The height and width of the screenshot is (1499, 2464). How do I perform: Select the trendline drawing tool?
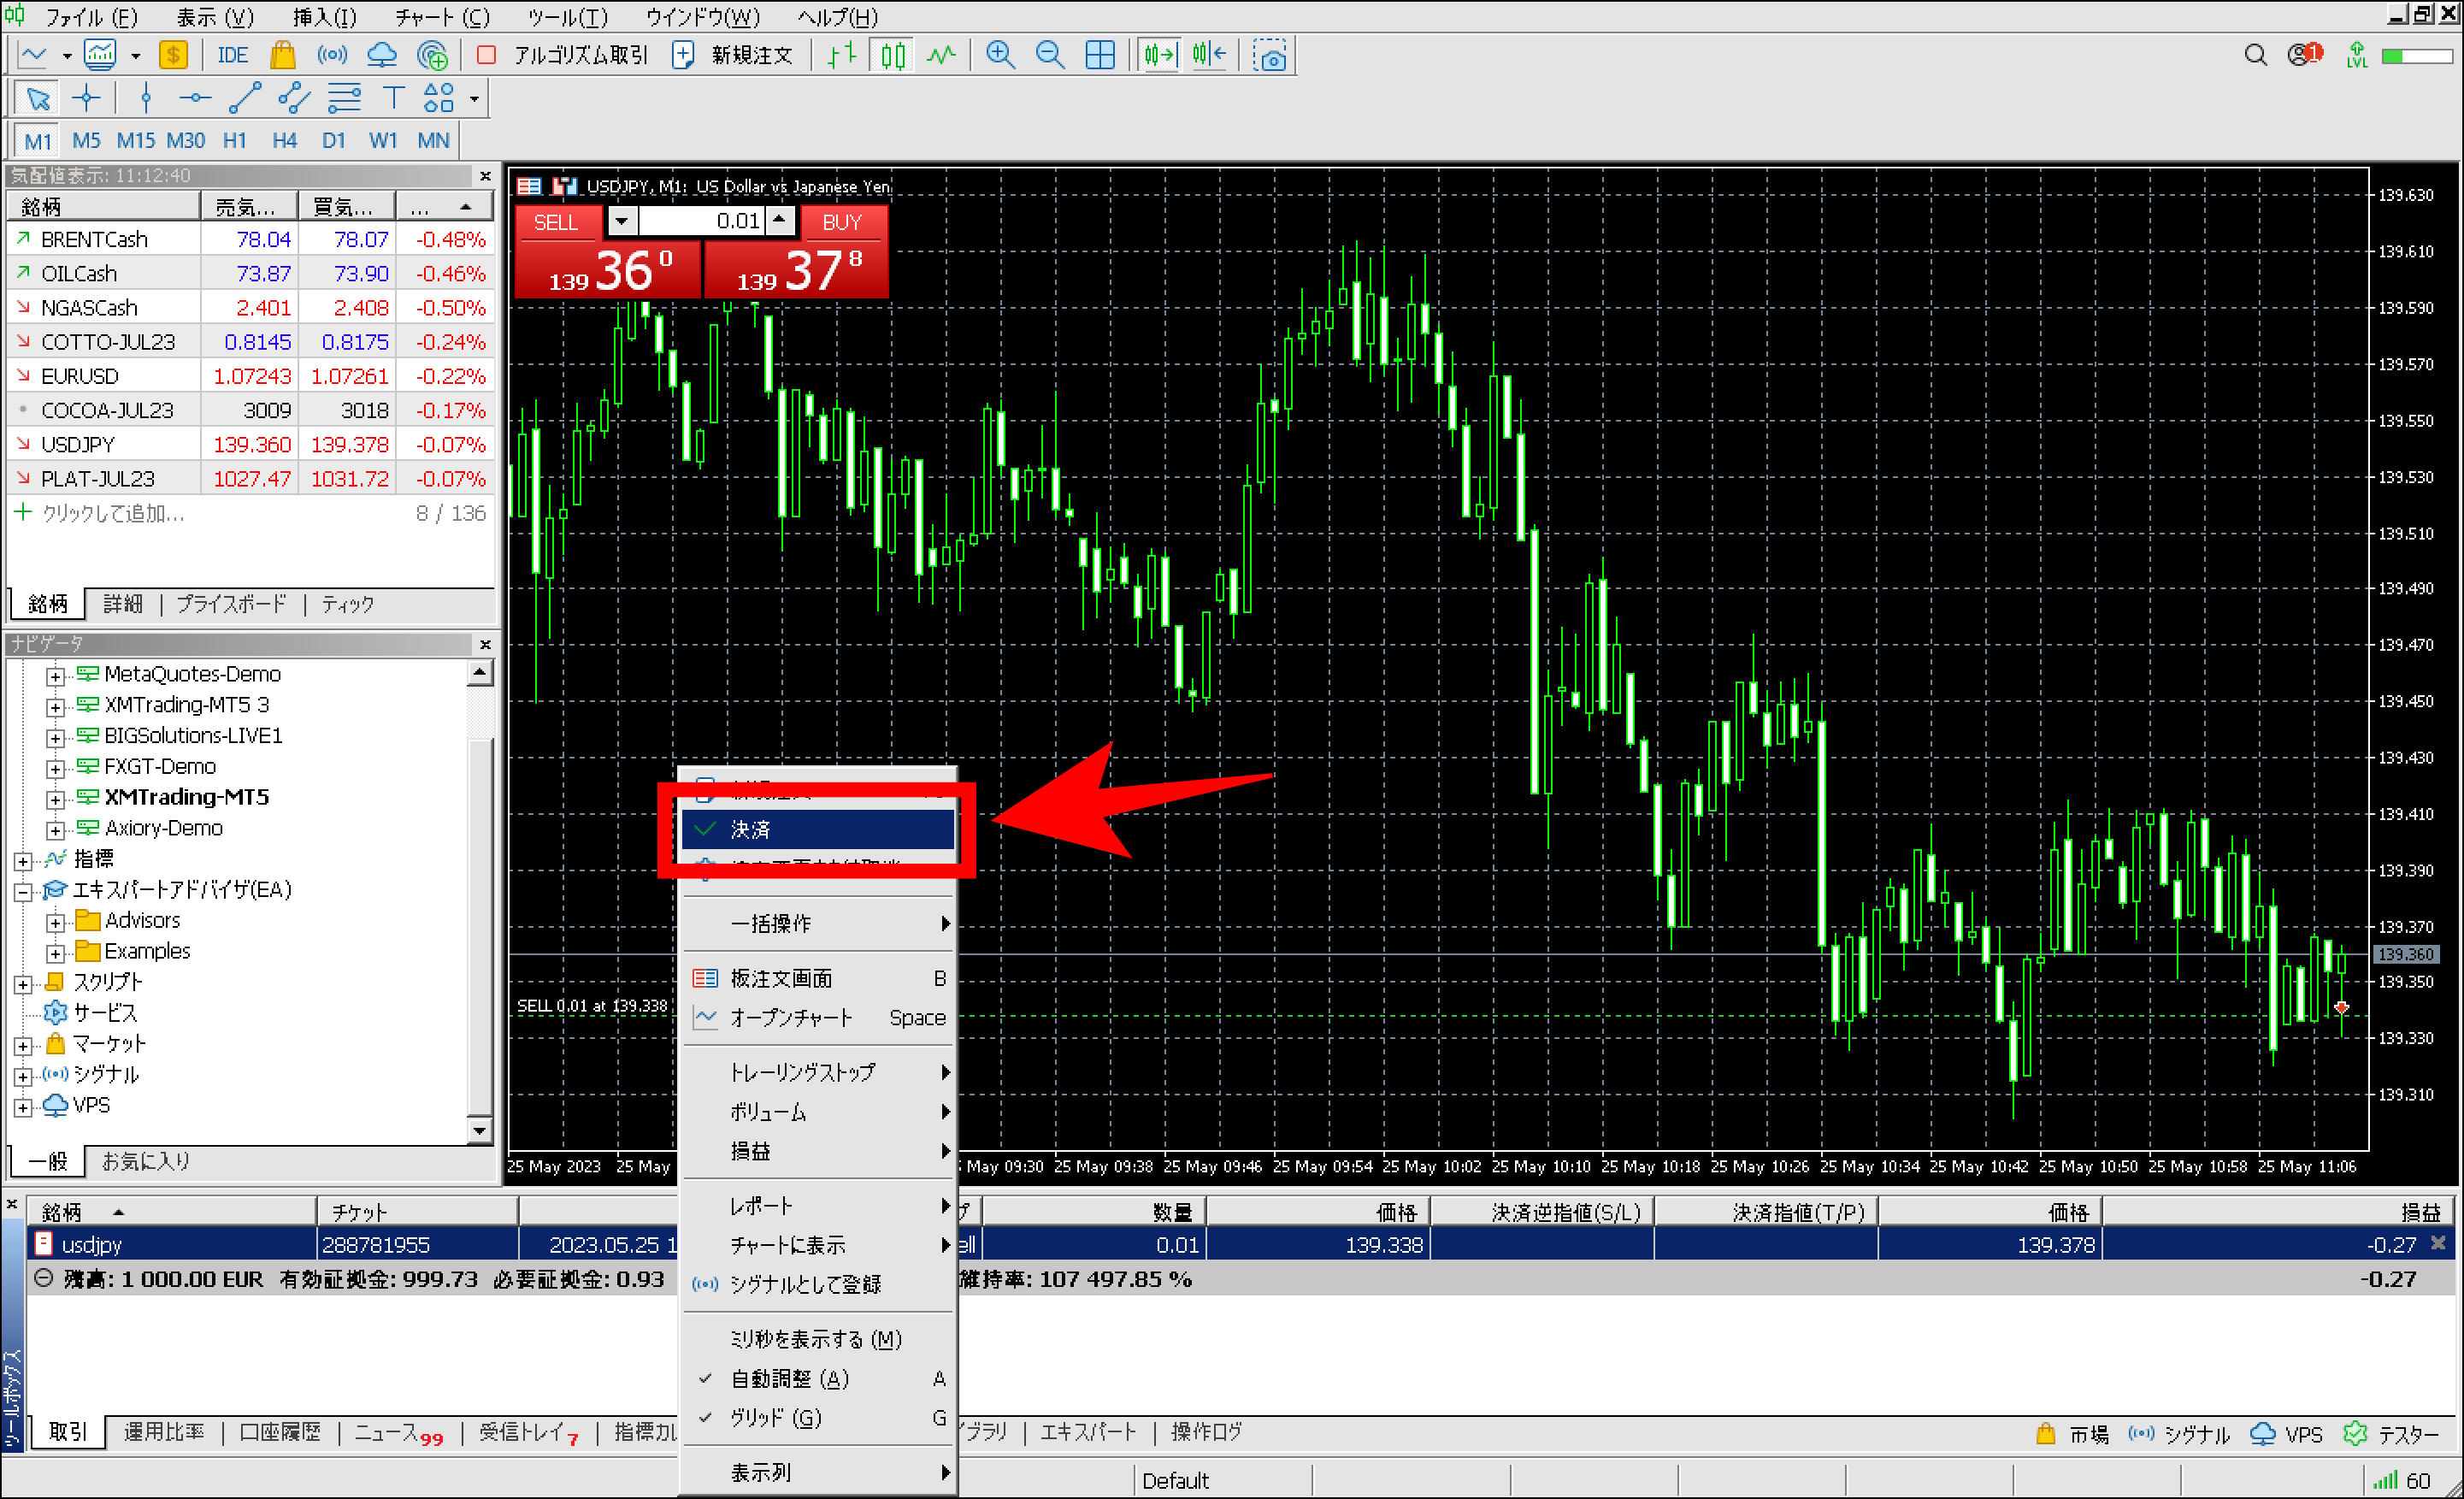pos(244,98)
